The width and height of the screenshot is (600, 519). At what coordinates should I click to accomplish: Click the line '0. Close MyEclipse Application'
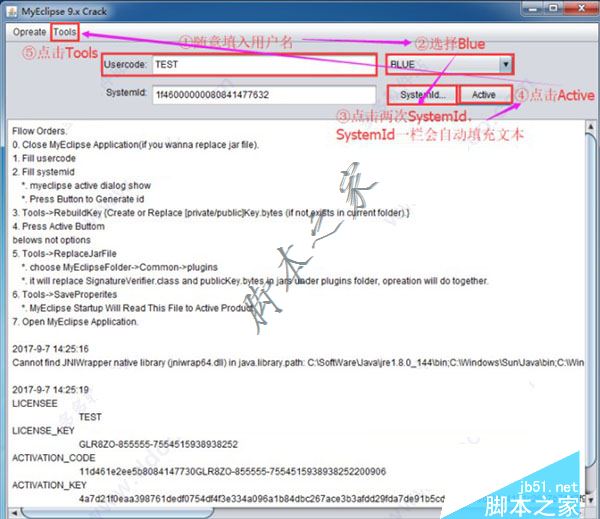[135, 145]
